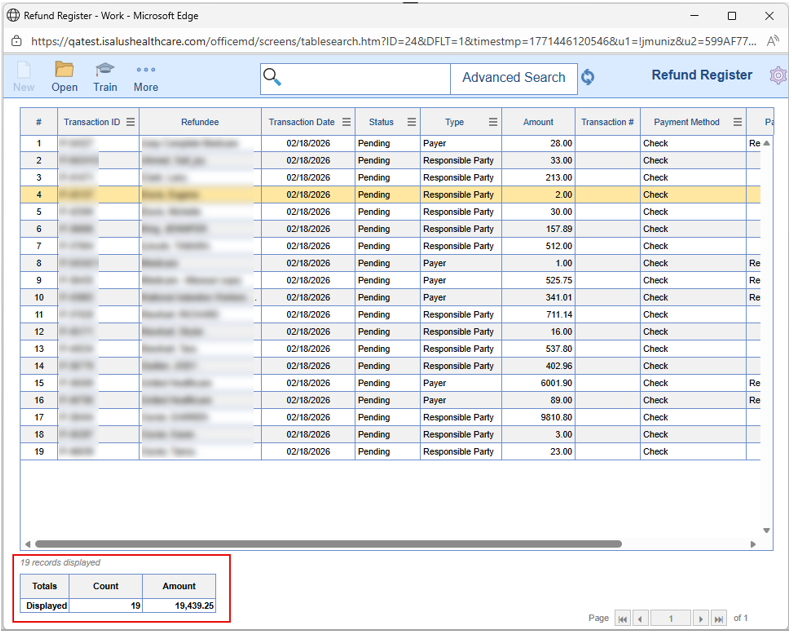Launch Train graduation cap icon
The width and height of the screenshot is (792, 633).
[105, 70]
